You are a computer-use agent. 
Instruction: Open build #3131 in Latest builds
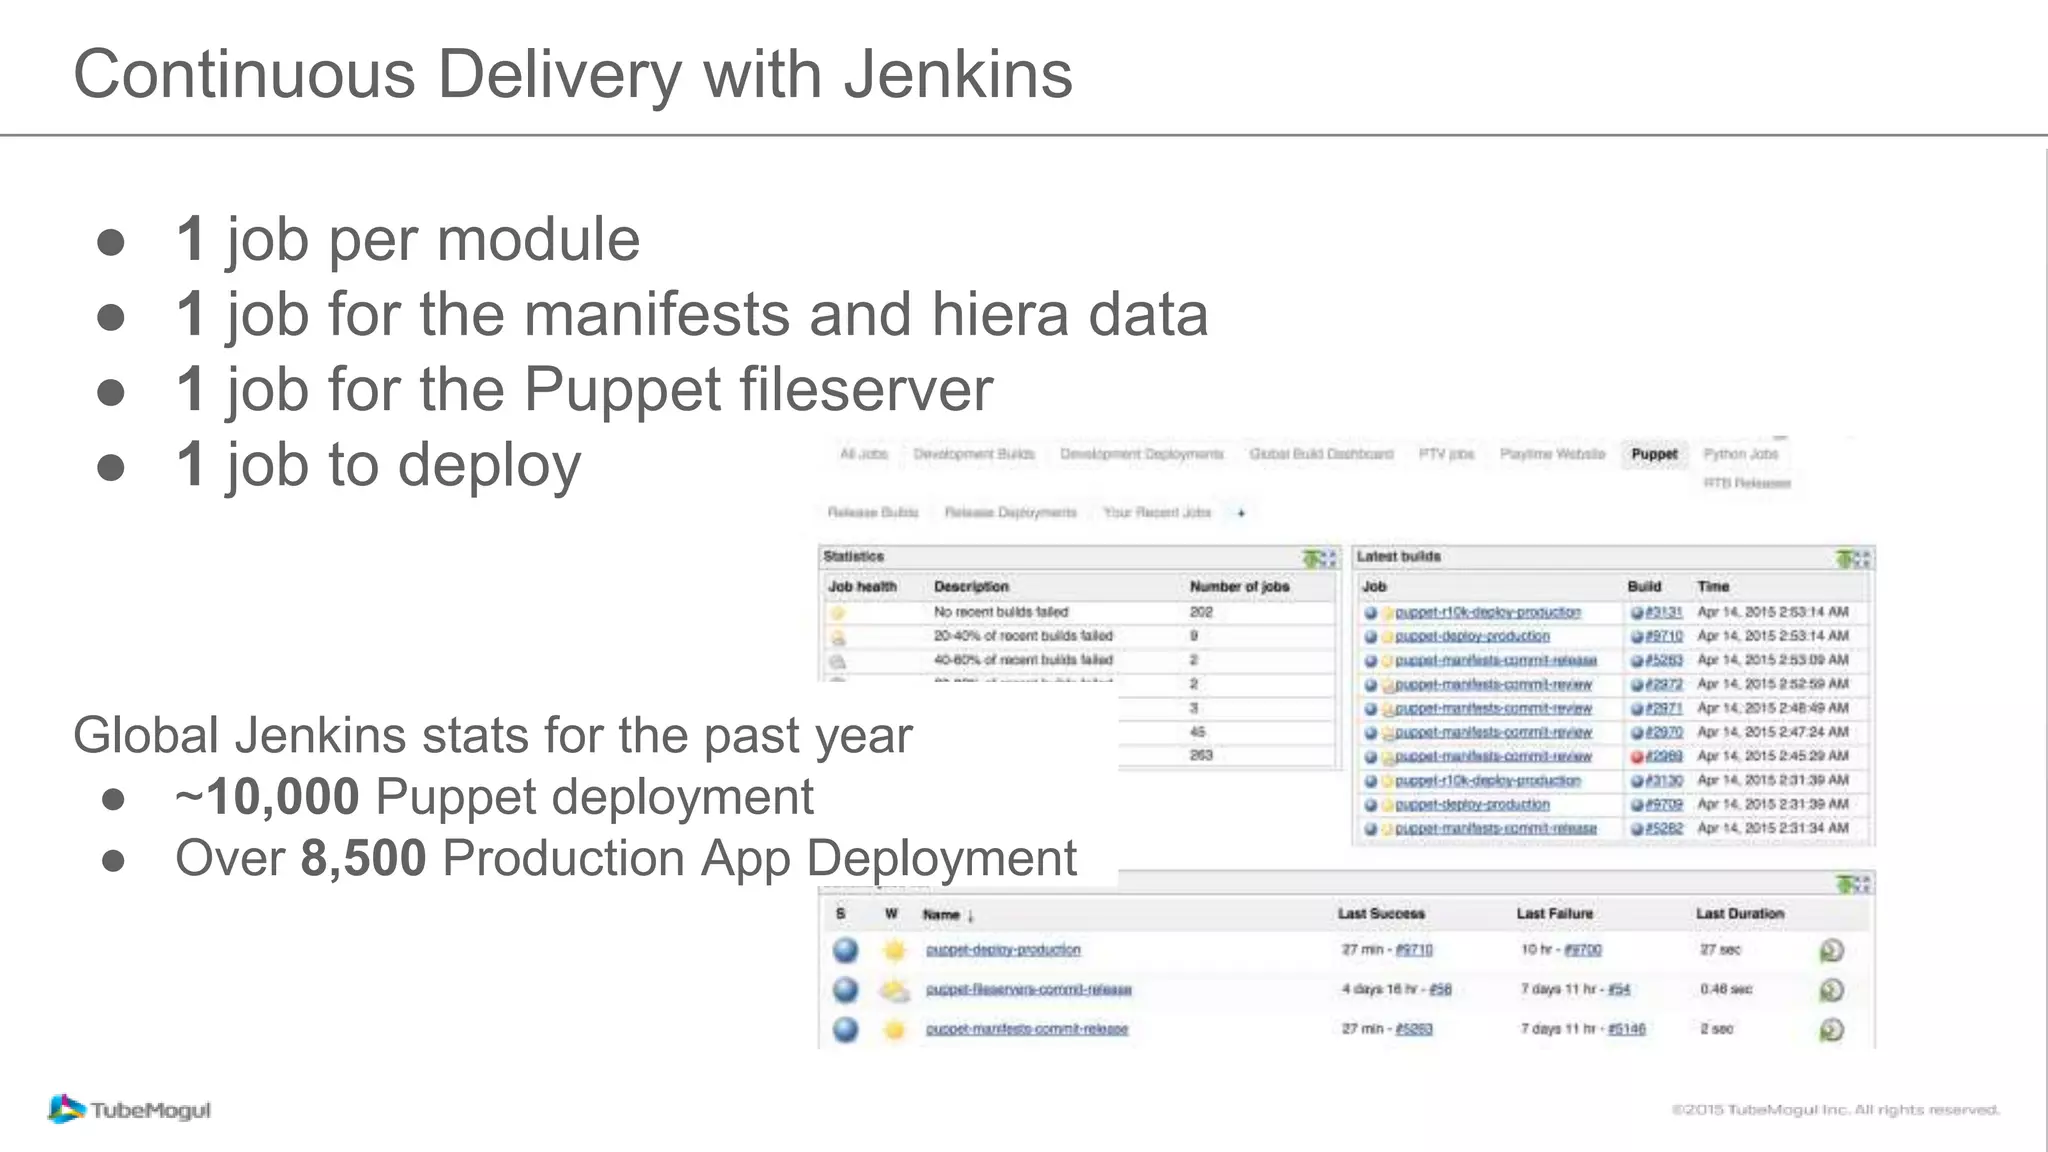point(1665,613)
